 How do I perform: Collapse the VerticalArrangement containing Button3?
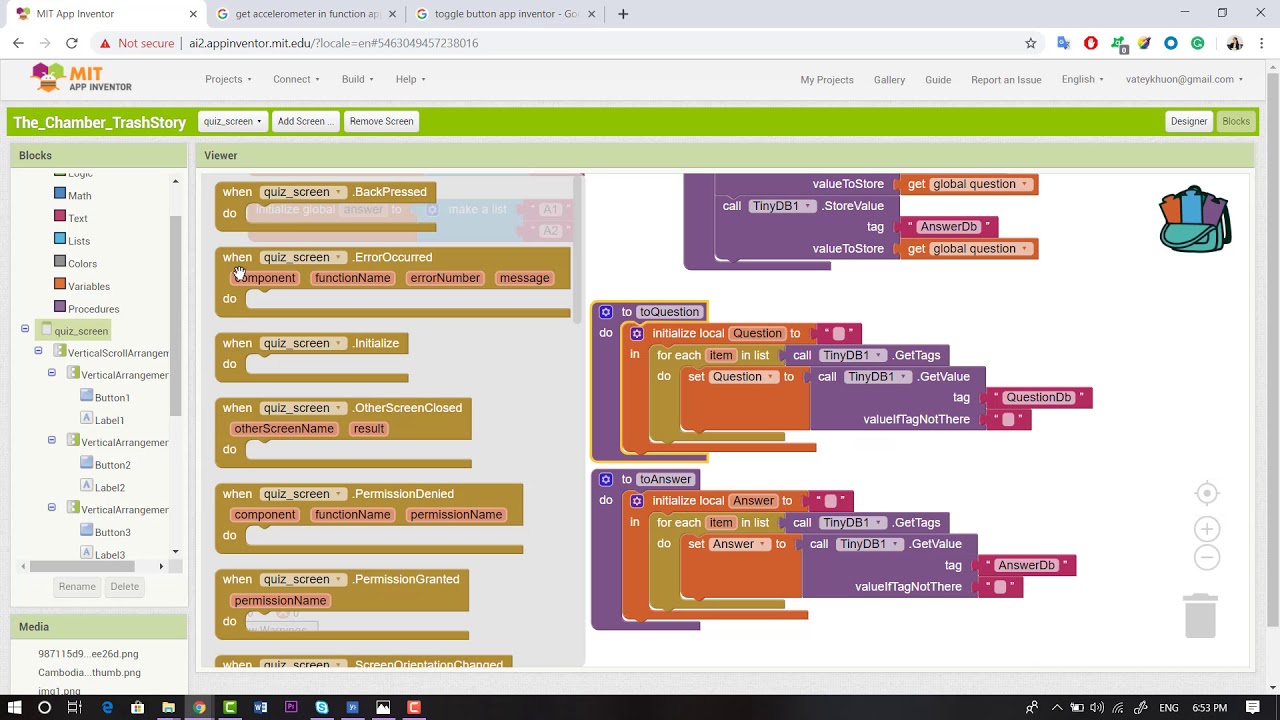[52, 507]
